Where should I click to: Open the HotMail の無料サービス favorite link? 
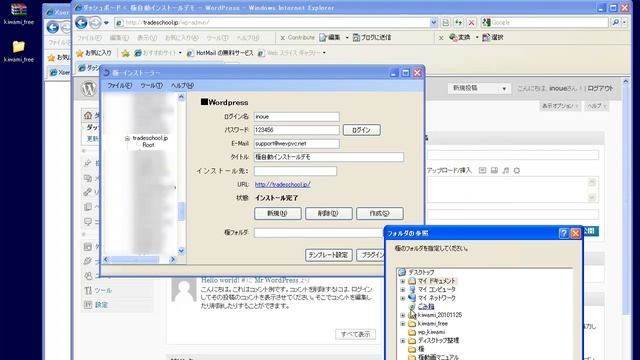click(x=220, y=53)
